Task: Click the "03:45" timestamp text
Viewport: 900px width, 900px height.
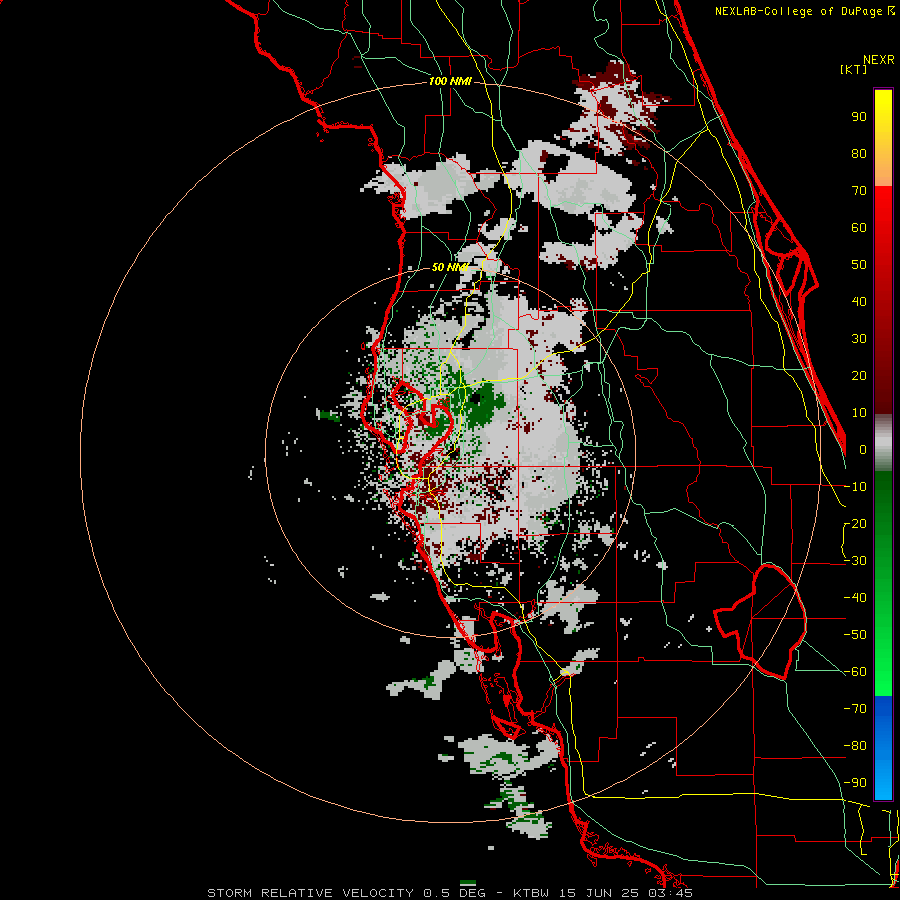Action: [672, 893]
